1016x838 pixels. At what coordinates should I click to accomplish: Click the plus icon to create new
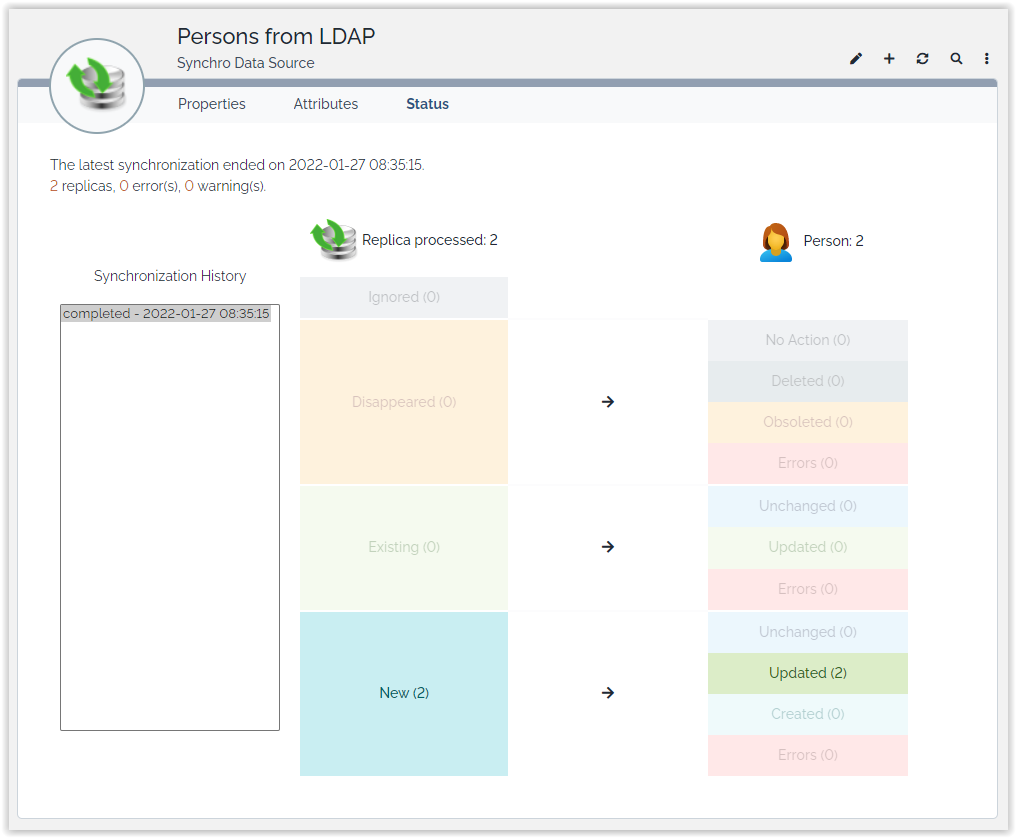tap(889, 59)
